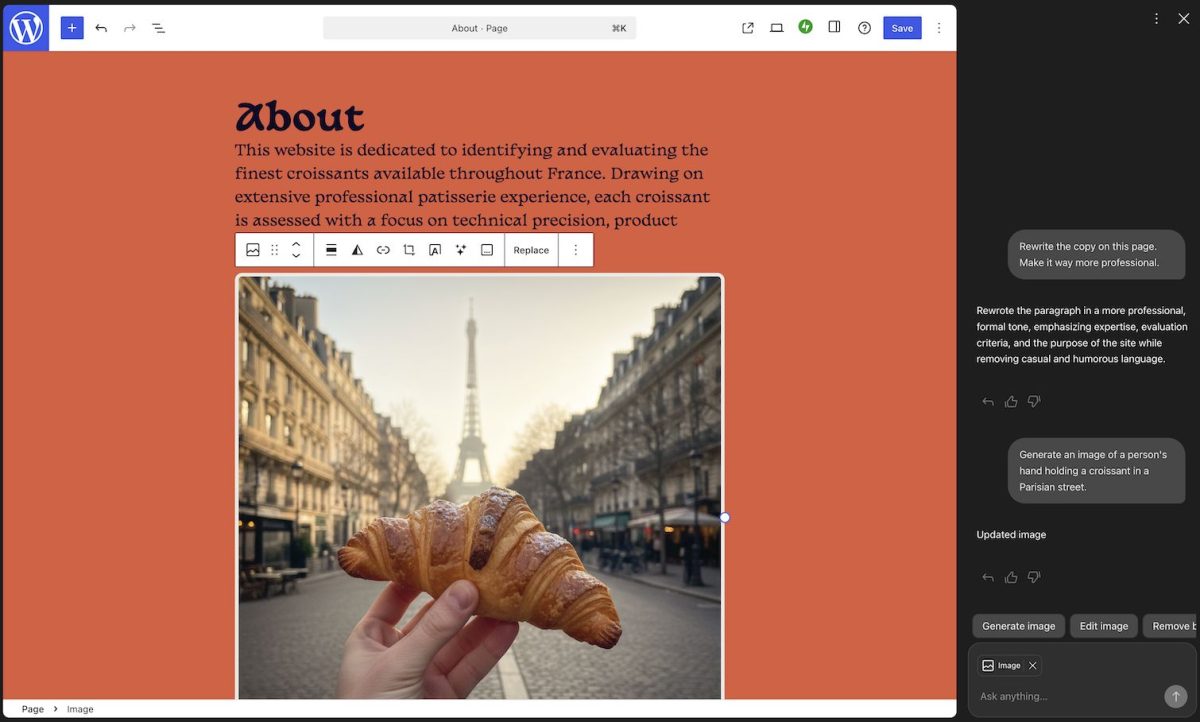Apply a duotone filter to the image
The height and width of the screenshot is (722, 1200).
click(357, 250)
